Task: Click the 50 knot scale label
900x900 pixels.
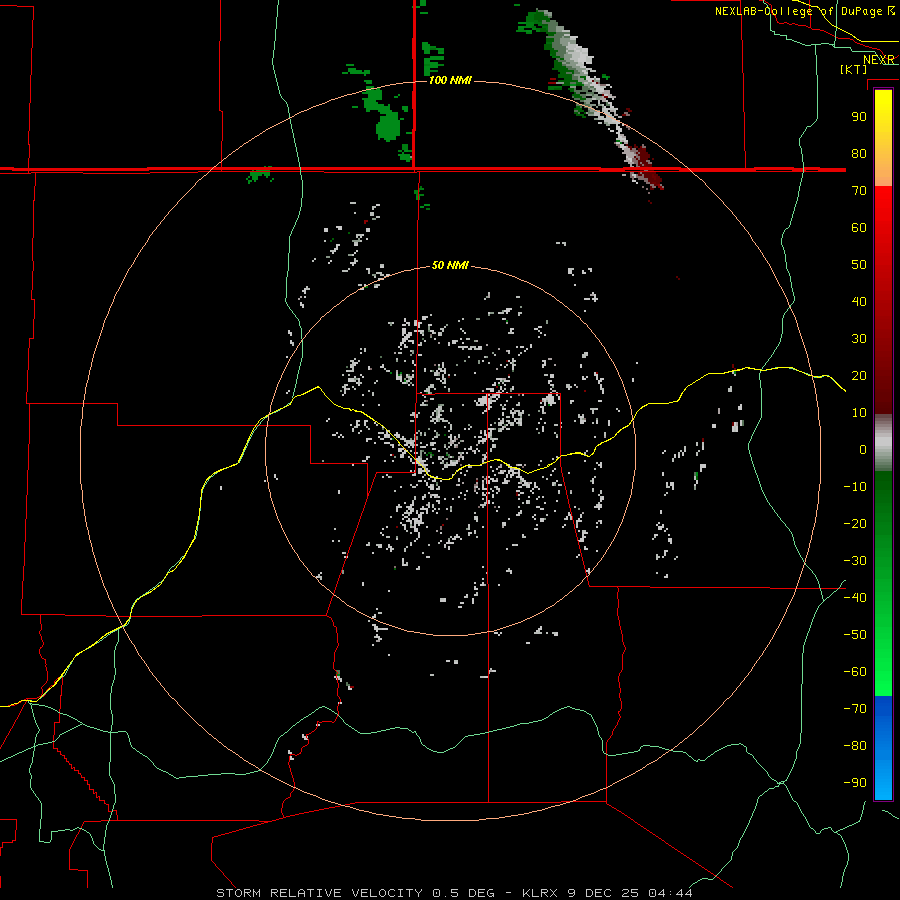Action: (859, 265)
